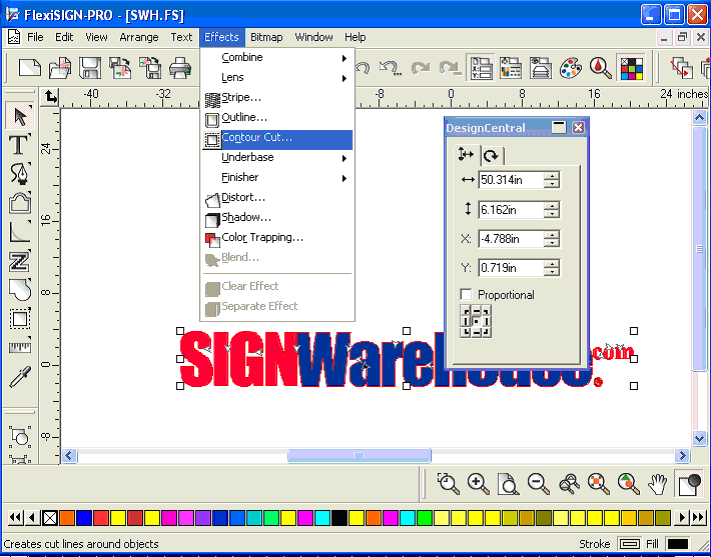Click the ruler origin corner icon
Image resolution: width=711 pixels, height=557 pixels.
pyautogui.click(x=50, y=97)
